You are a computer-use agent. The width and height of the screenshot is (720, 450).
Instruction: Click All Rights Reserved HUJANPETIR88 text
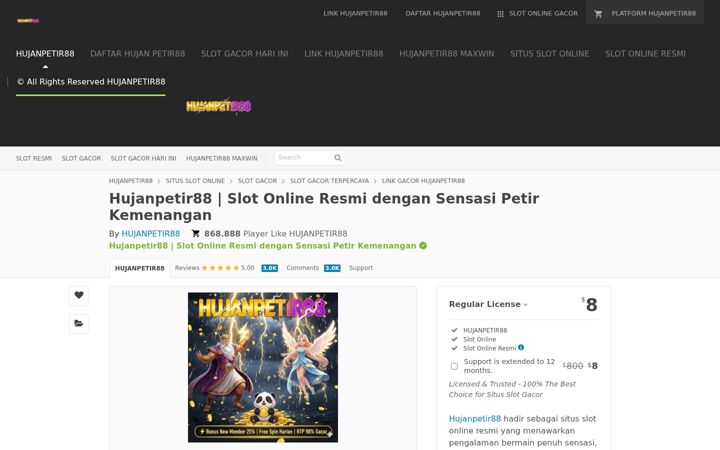coord(91,82)
